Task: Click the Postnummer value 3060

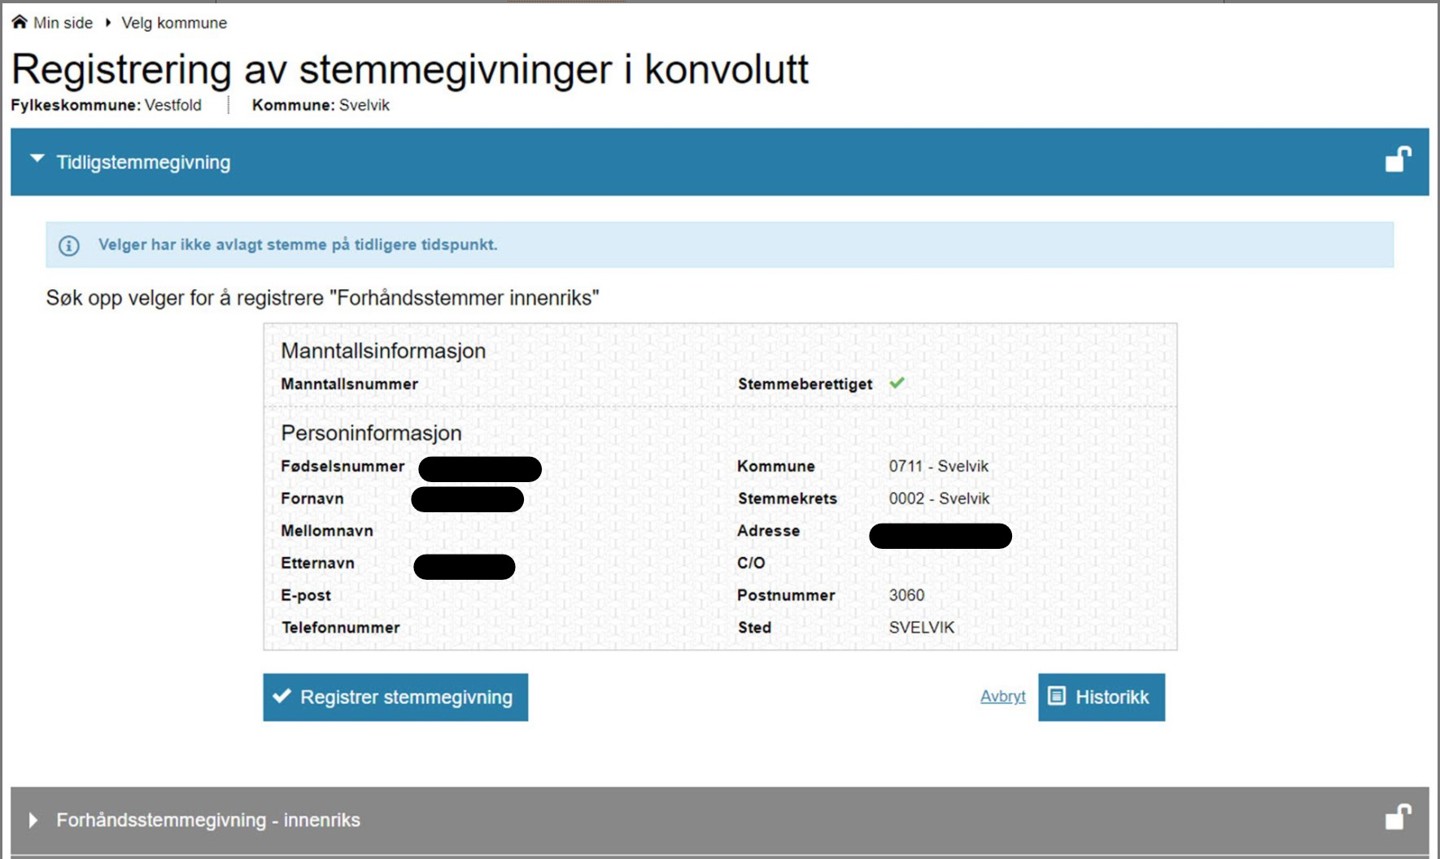Action: [x=906, y=595]
